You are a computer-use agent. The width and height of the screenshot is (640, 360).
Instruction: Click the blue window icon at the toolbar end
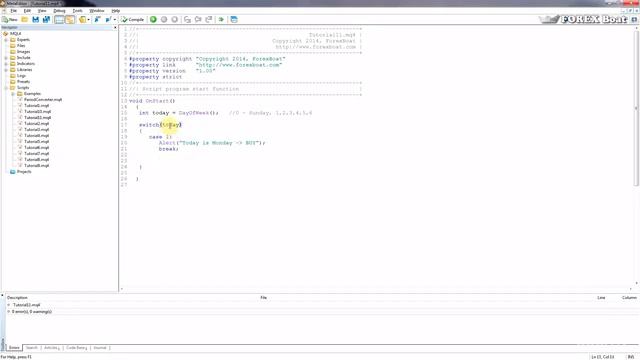[234, 20]
